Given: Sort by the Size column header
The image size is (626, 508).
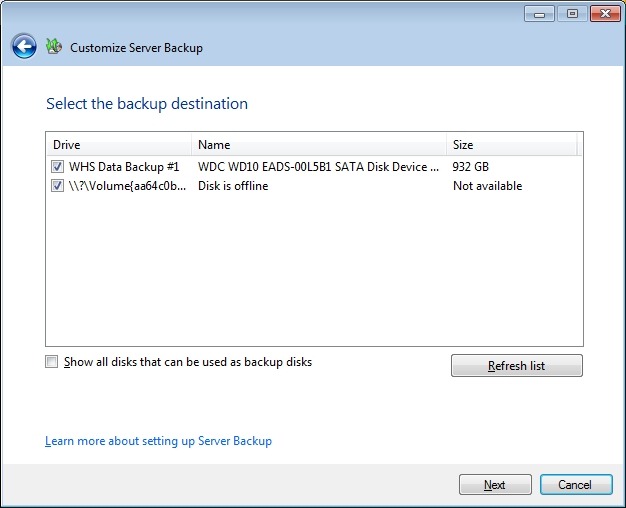Looking at the screenshot, I should [510, 145].
